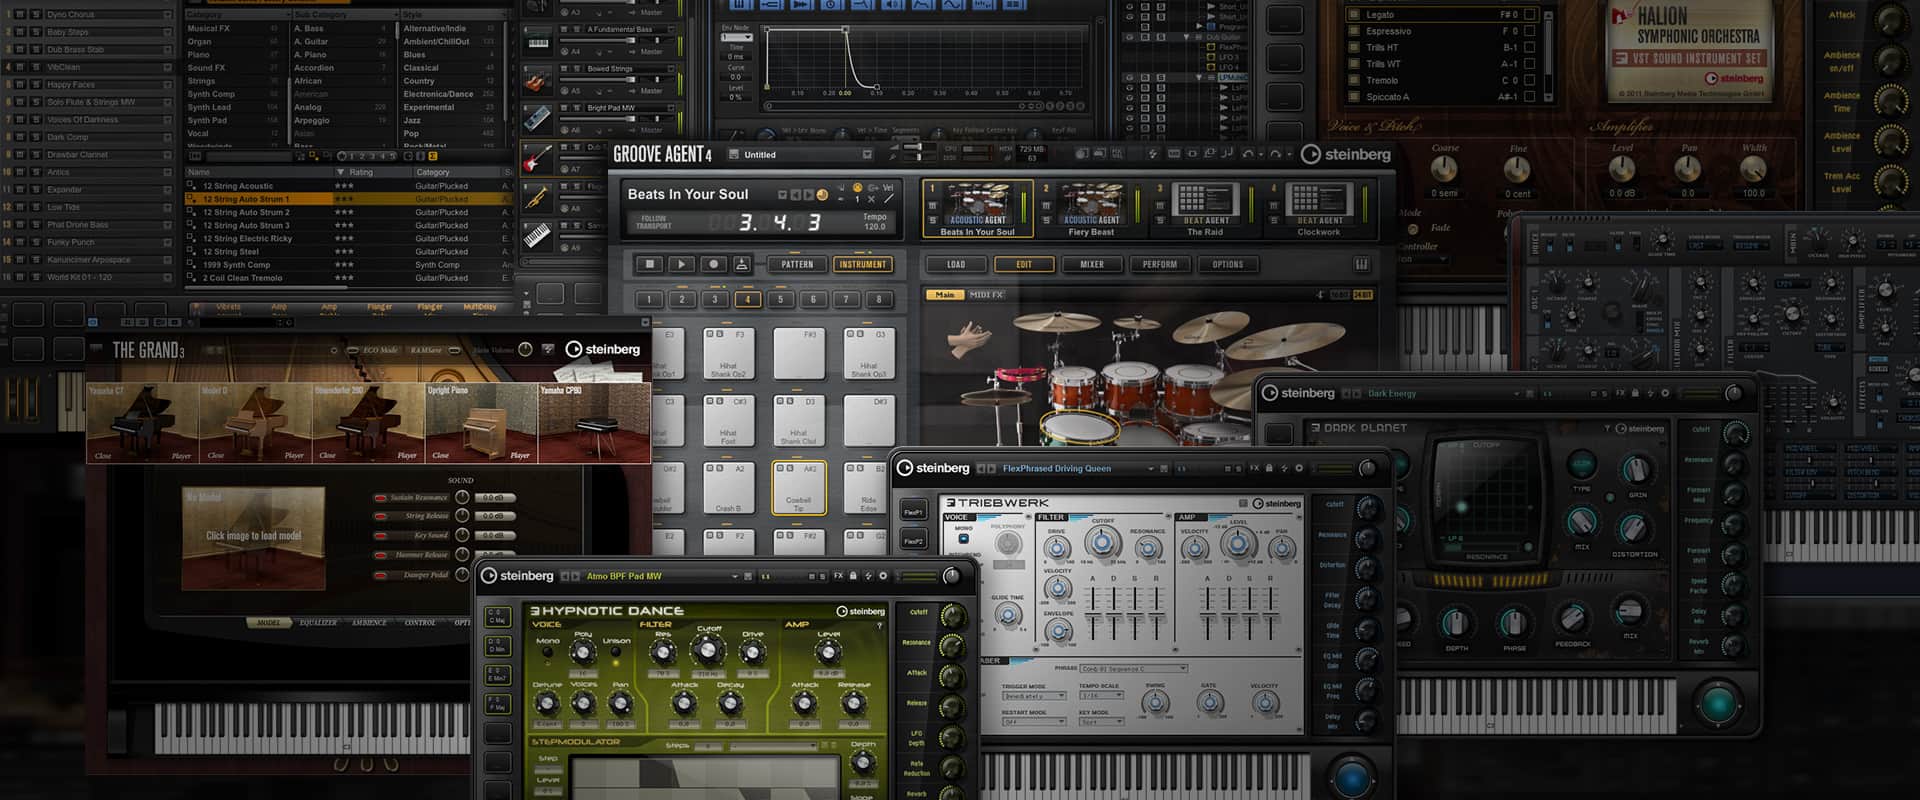Open the Control tab in The Grand
1920x800 pixels.
pos(420,622)
